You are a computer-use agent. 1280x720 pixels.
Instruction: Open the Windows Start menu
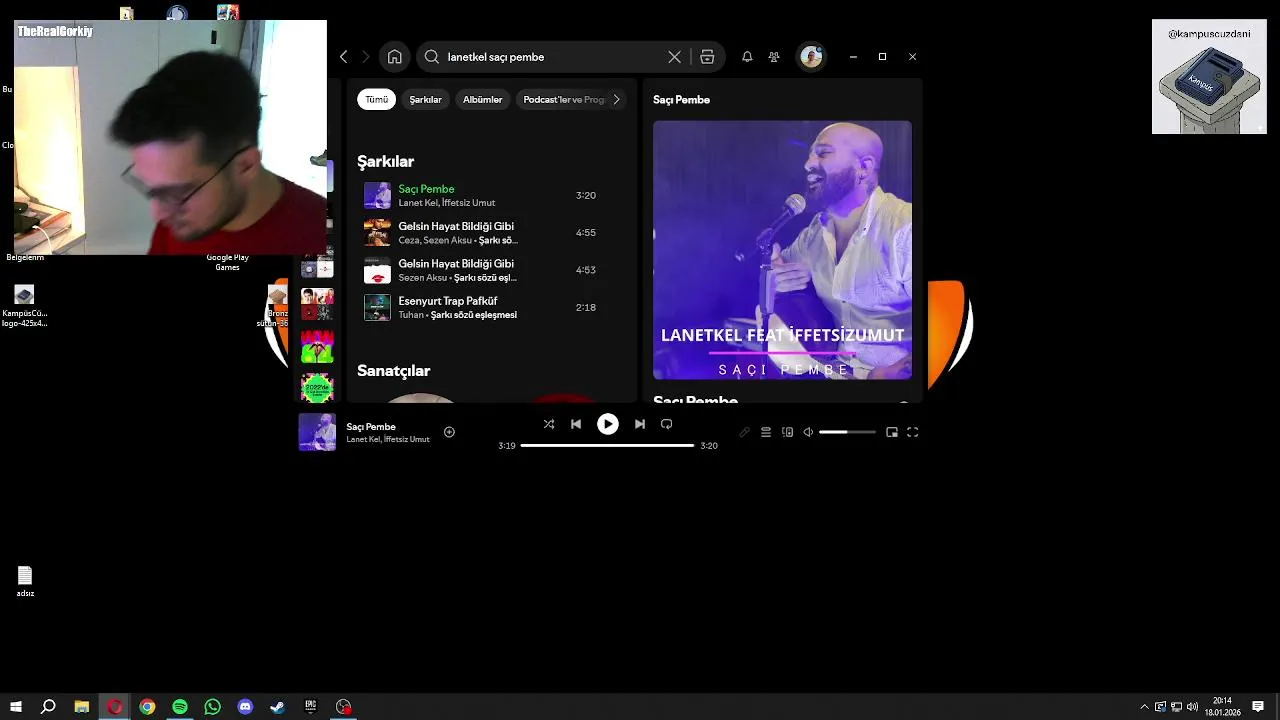pos(16,707)
